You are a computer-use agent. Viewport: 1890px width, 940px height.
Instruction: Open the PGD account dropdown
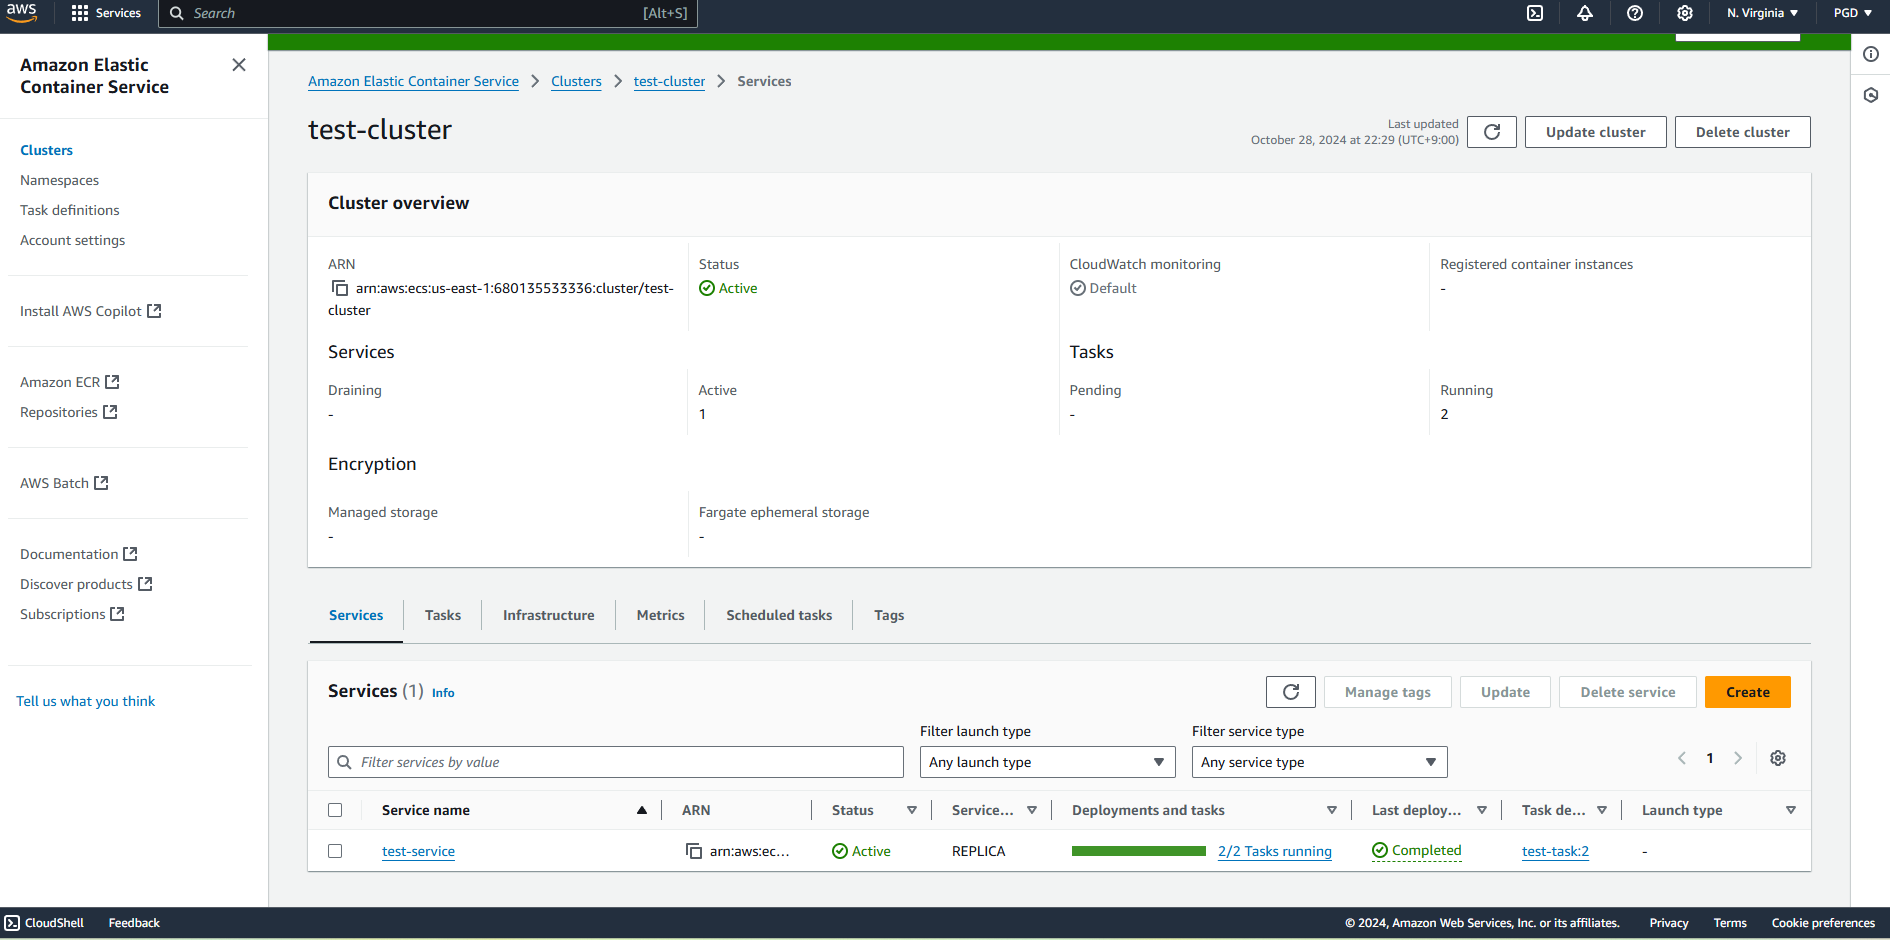point(1852,13)
